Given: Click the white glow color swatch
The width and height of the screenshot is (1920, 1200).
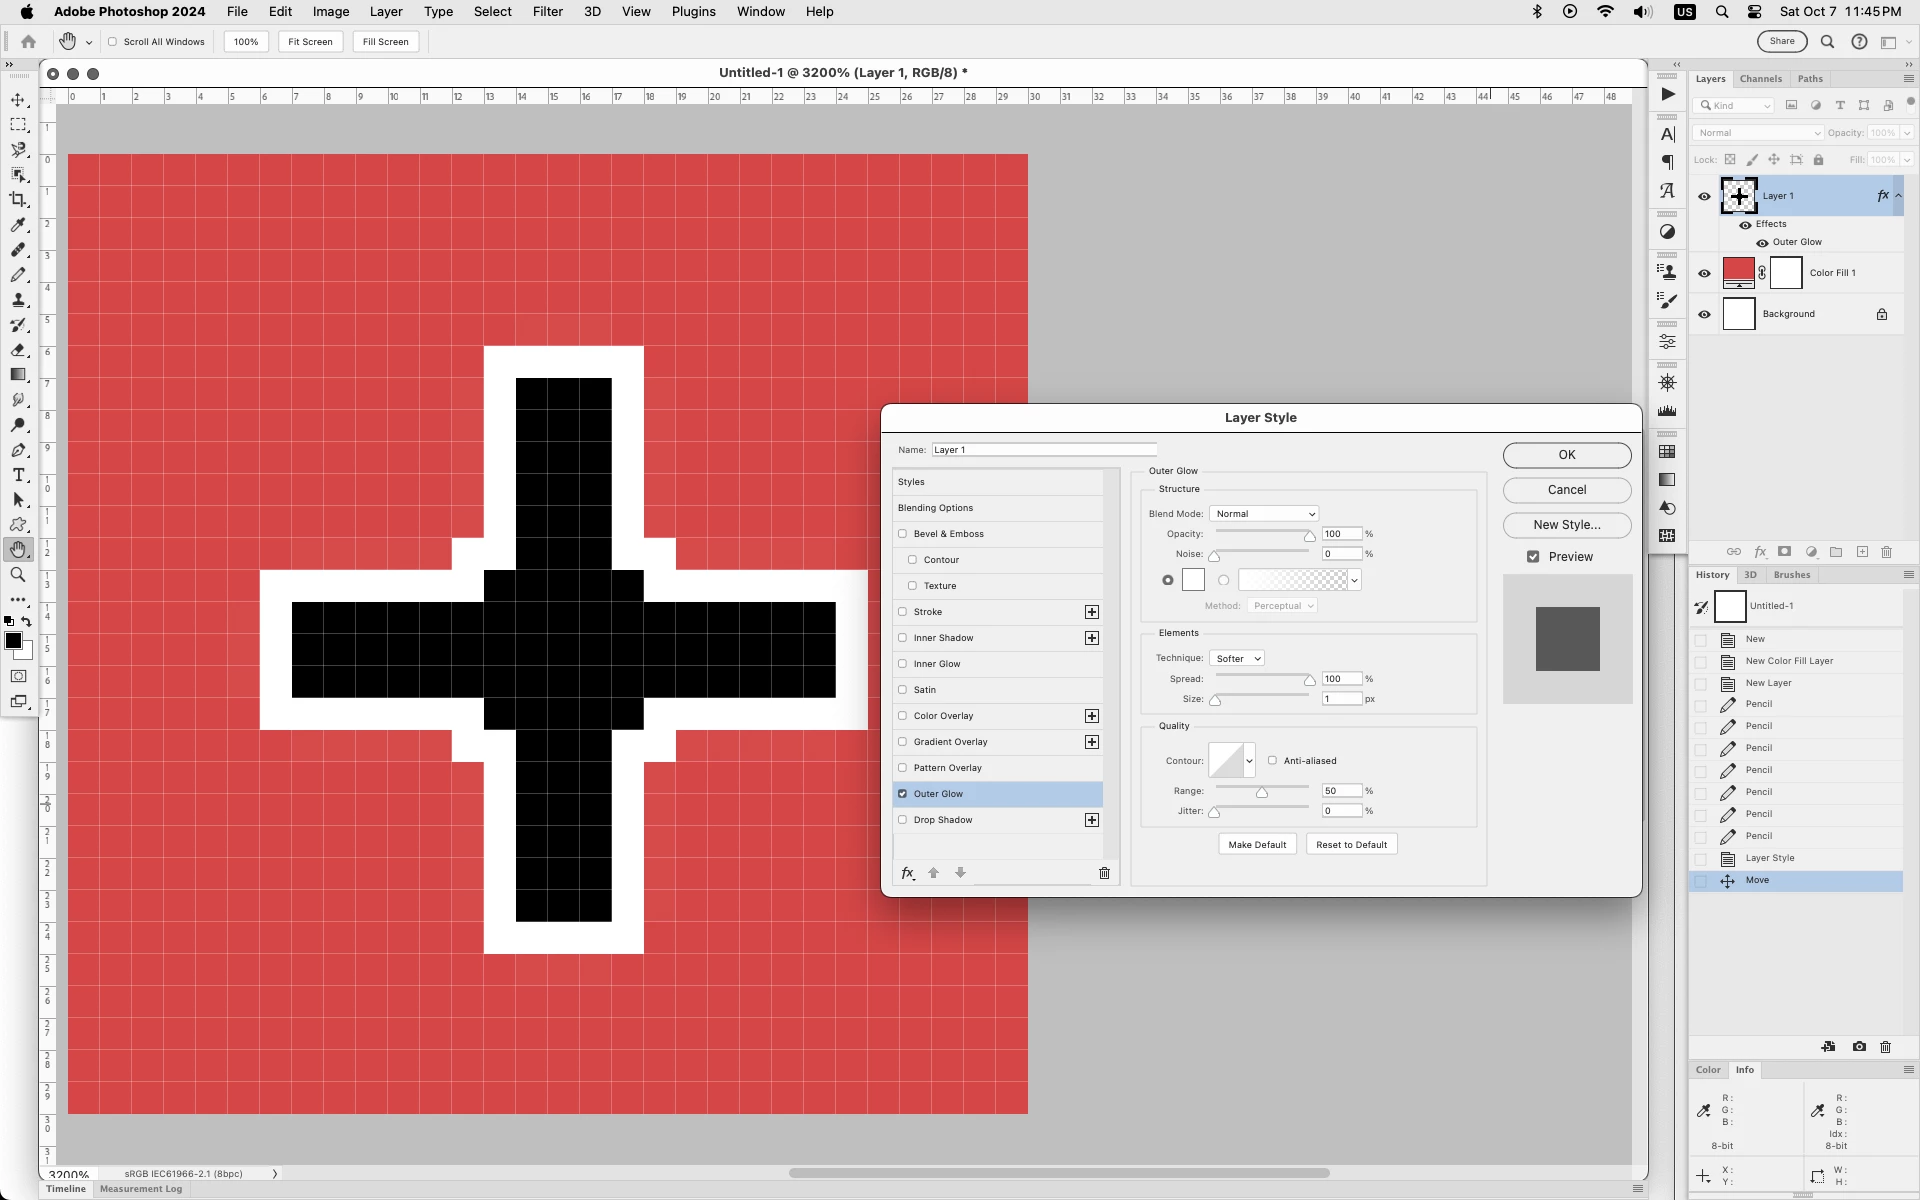Looking at the screenshot, I should coord(1193,580).
